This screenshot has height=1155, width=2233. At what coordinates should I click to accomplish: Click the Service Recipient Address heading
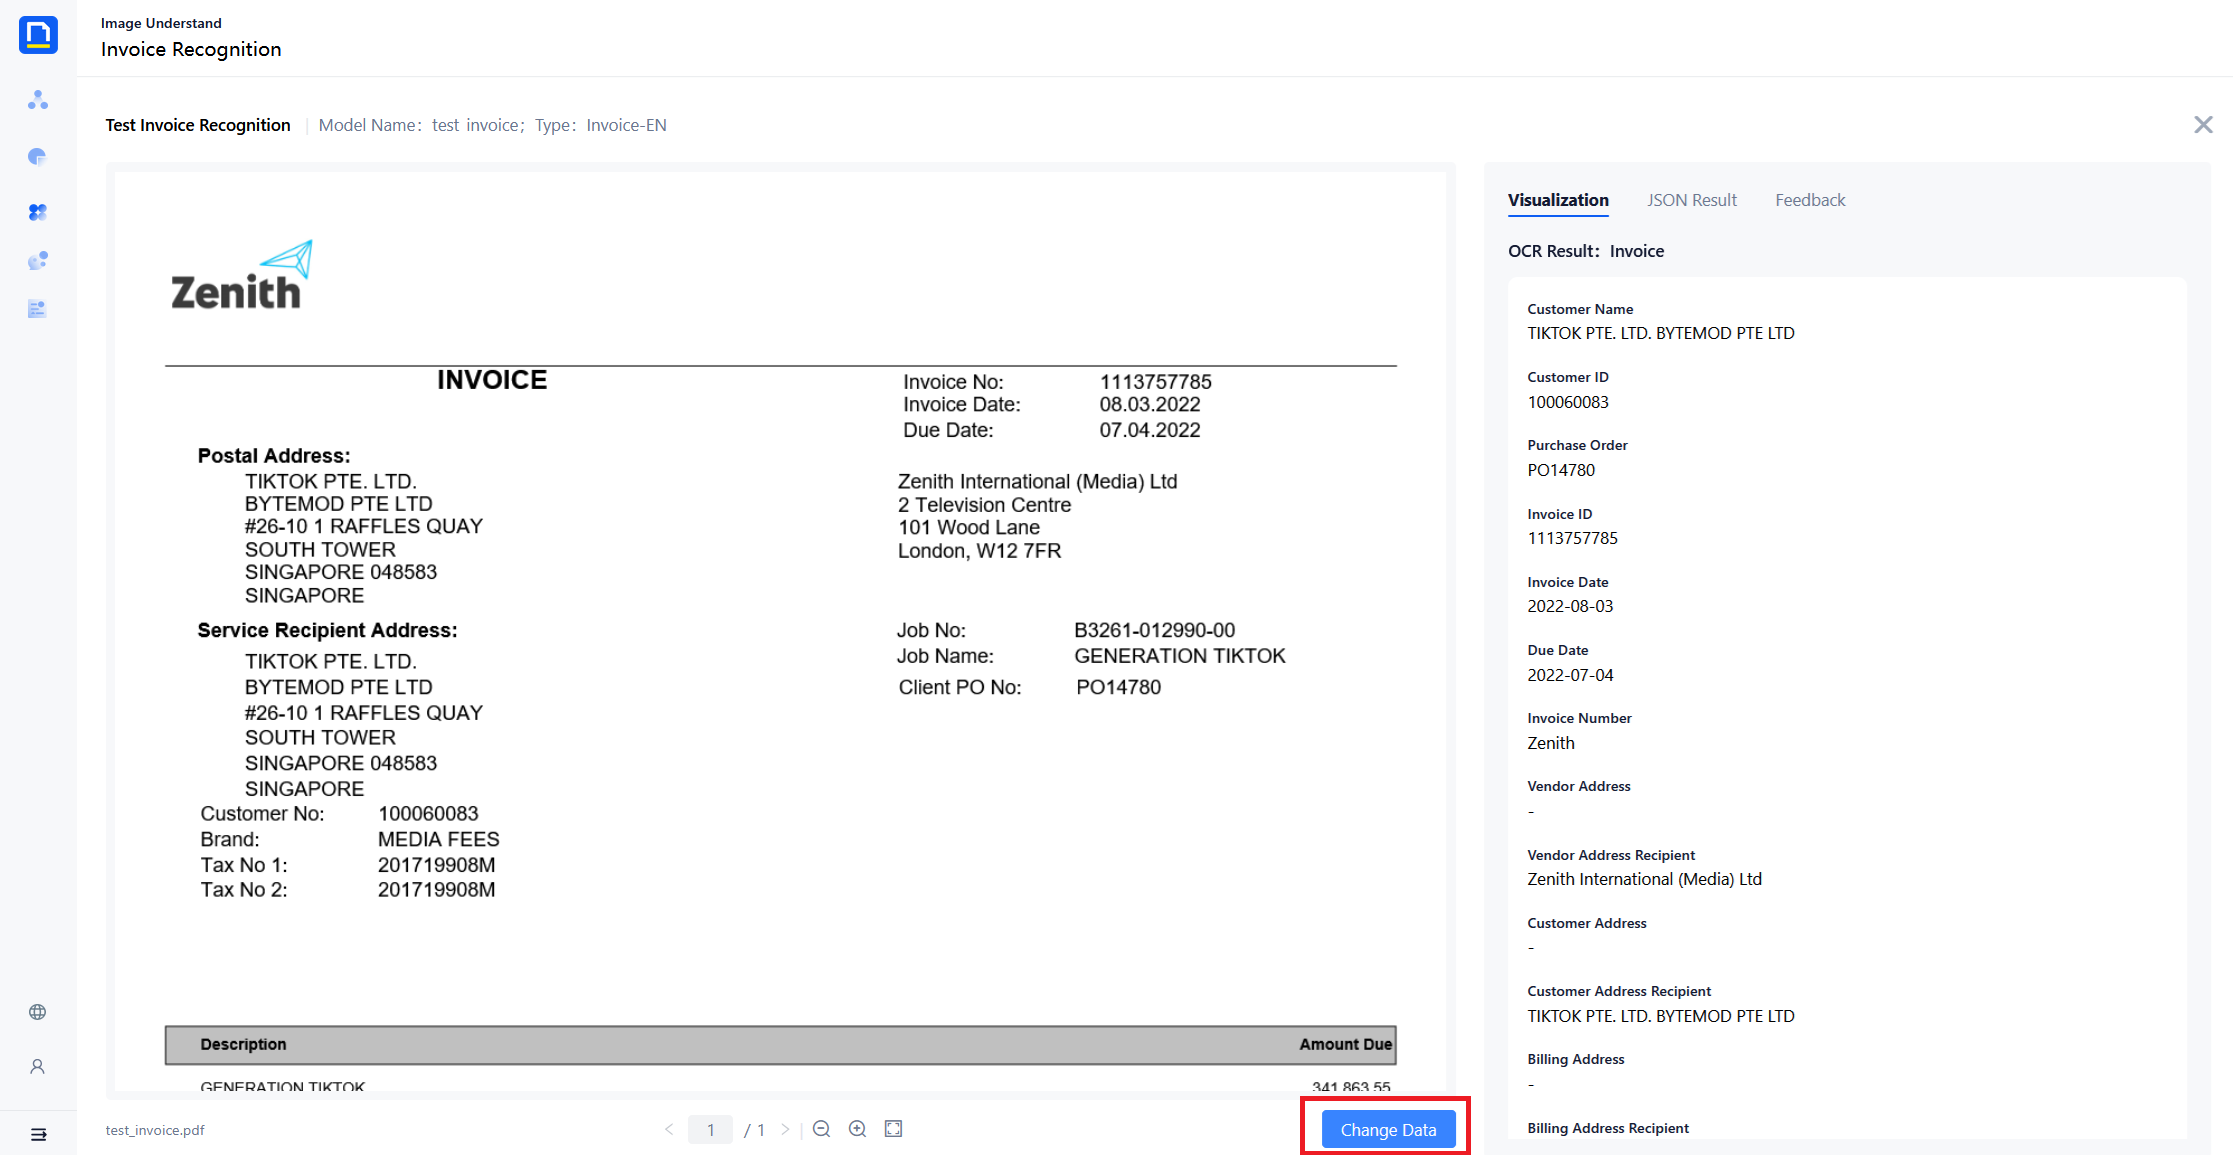tap(327, 630)
